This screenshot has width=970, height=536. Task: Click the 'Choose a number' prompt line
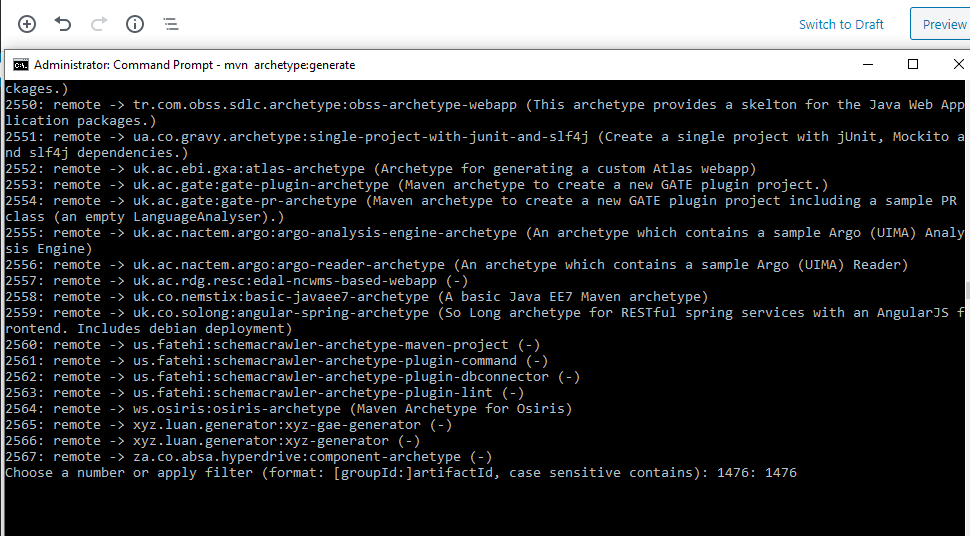[x=401, y=473]
